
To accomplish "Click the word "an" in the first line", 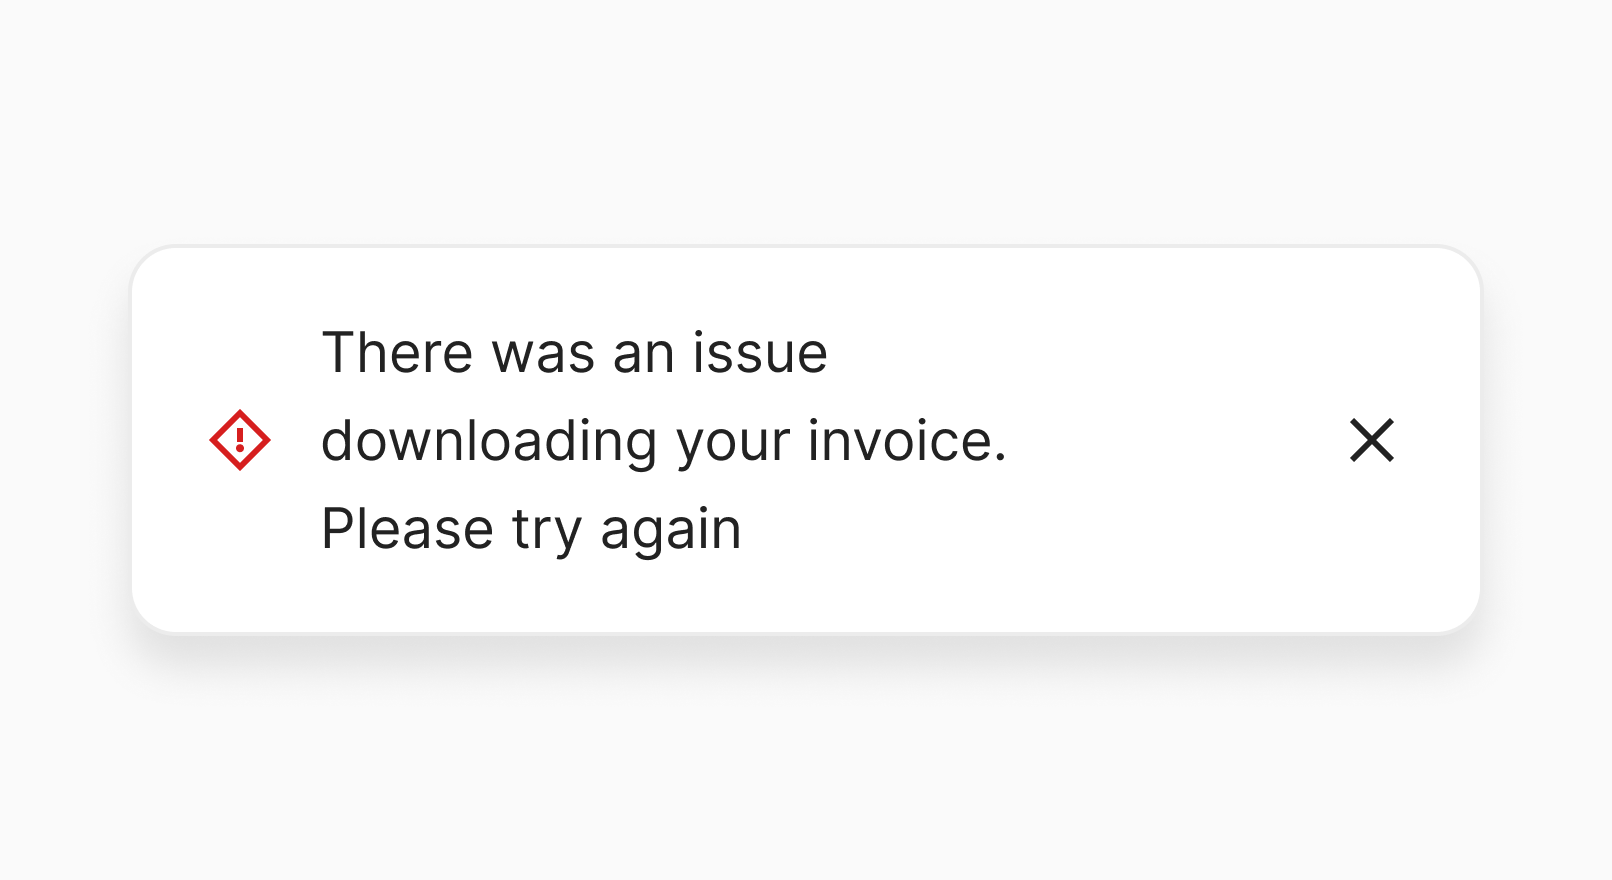I will pyautogui.click(x=643, y=353).
